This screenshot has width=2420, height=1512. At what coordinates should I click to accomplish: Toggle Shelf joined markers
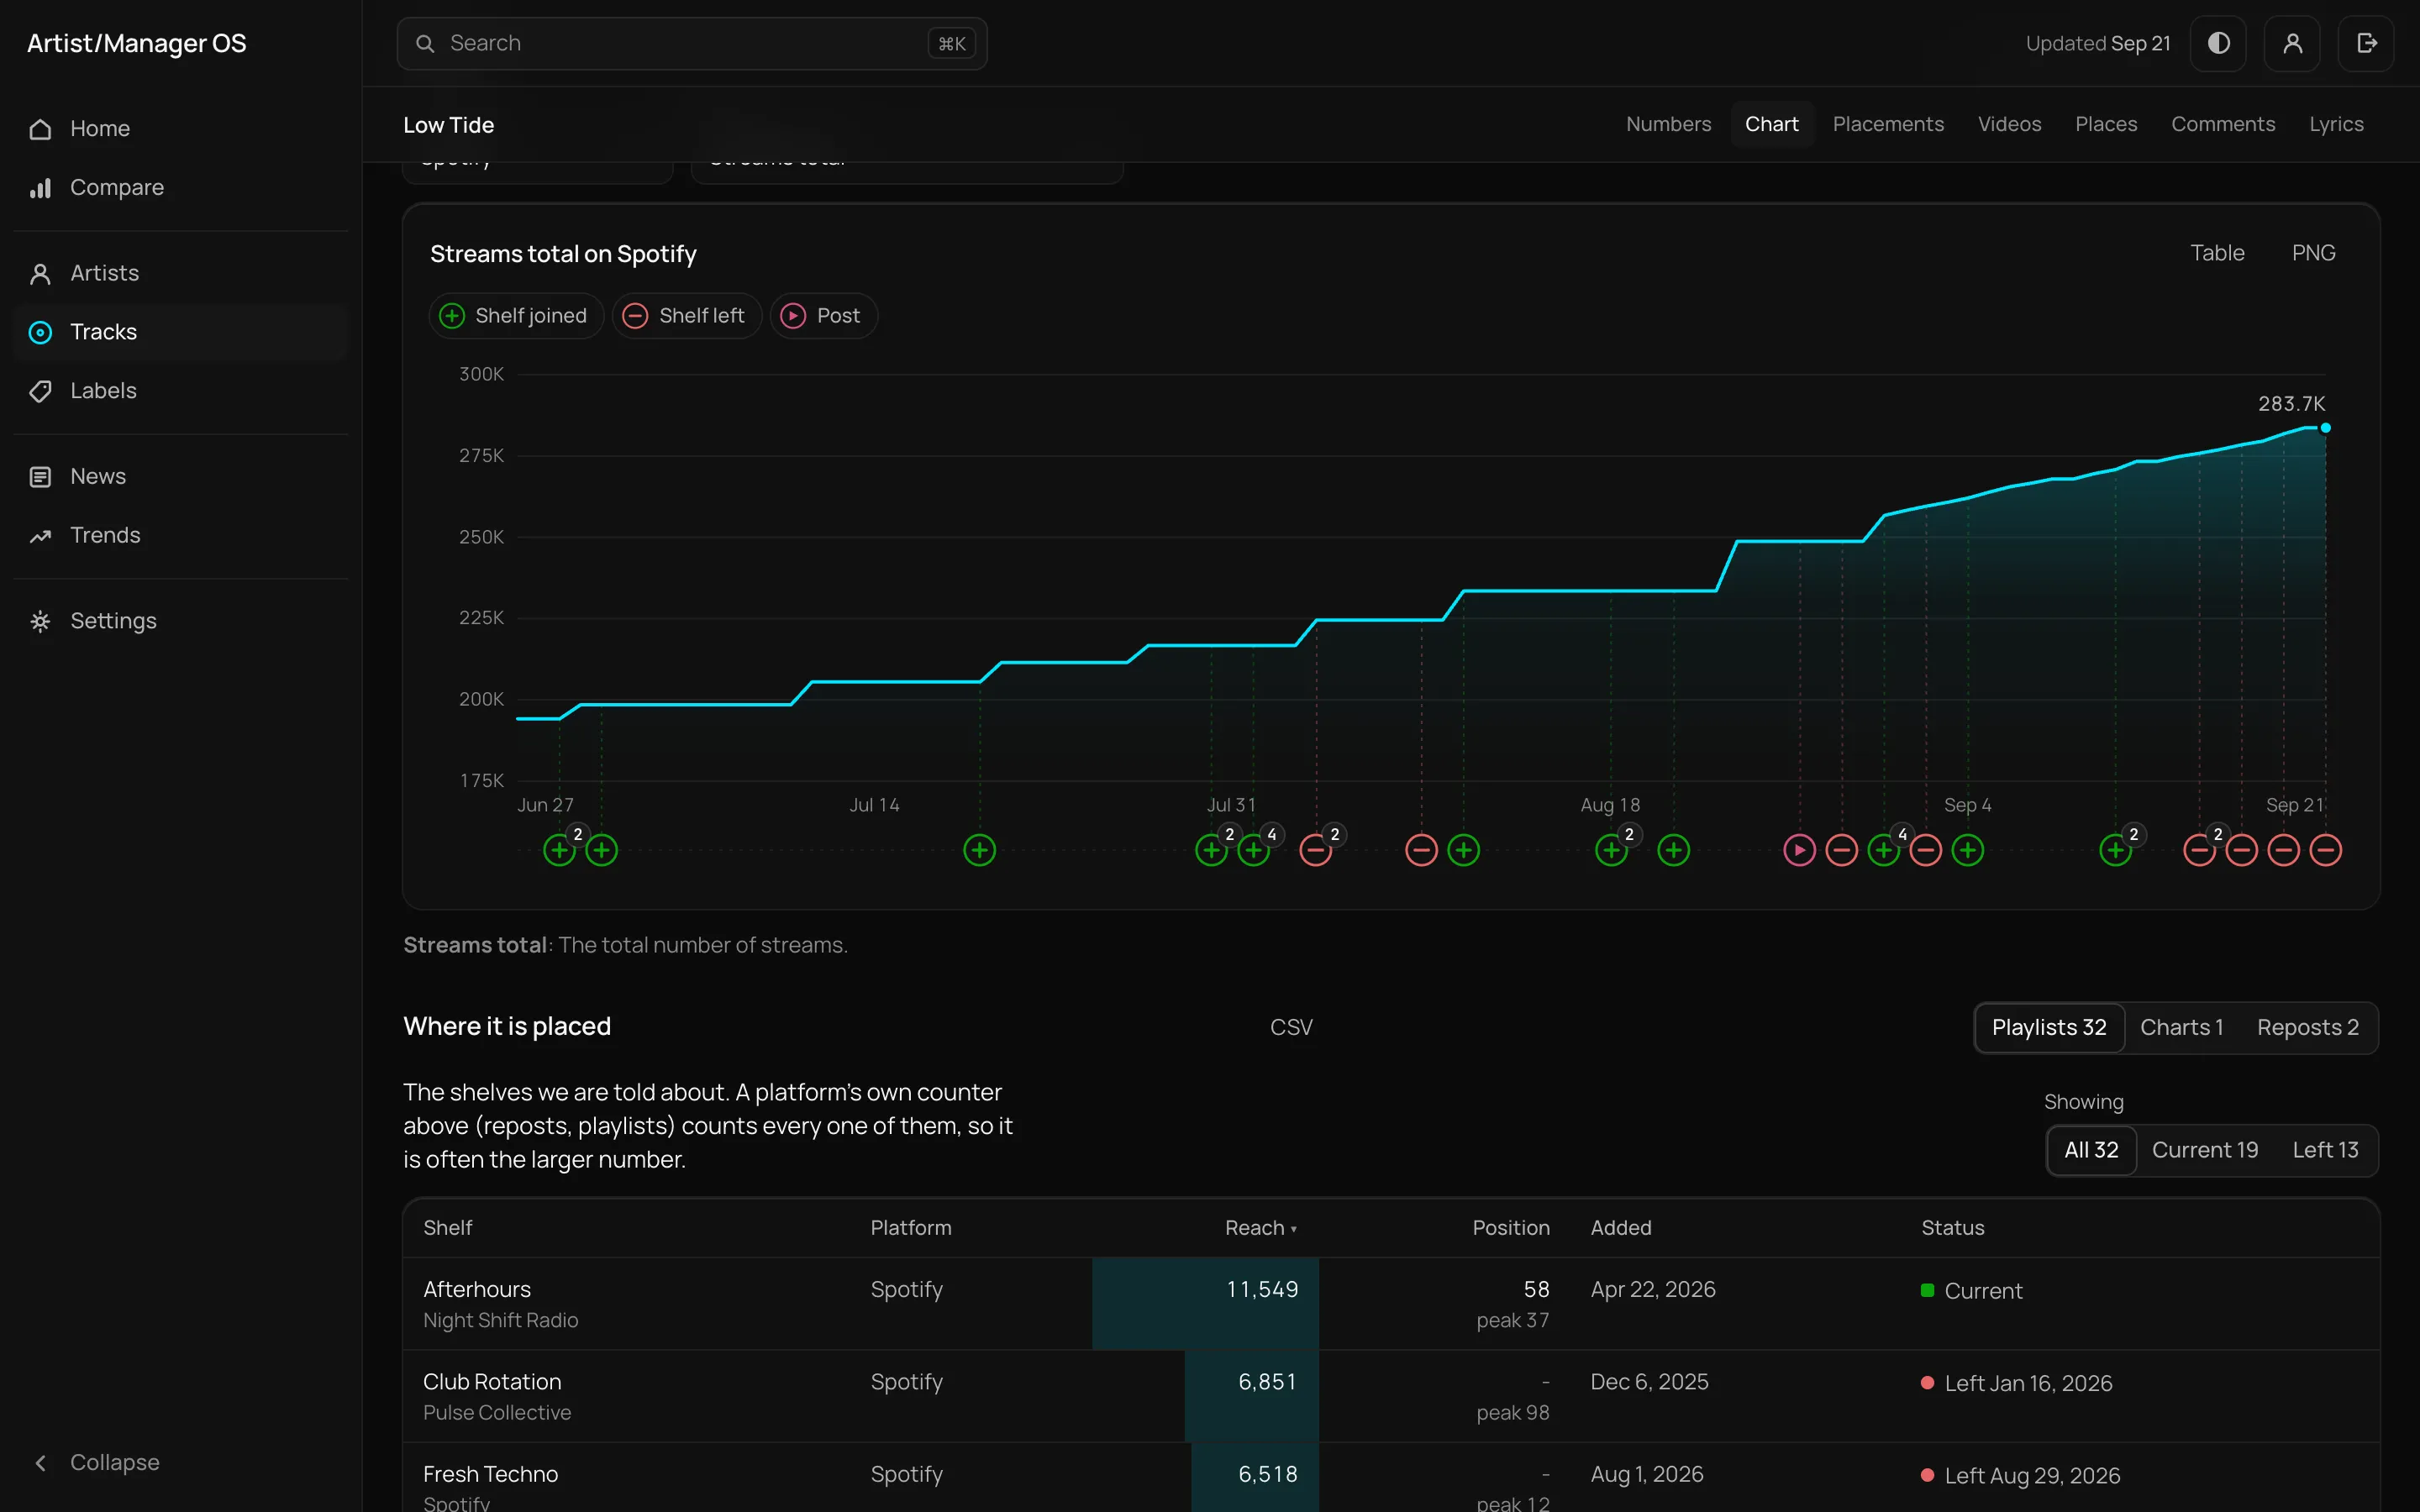coord(515,316)
